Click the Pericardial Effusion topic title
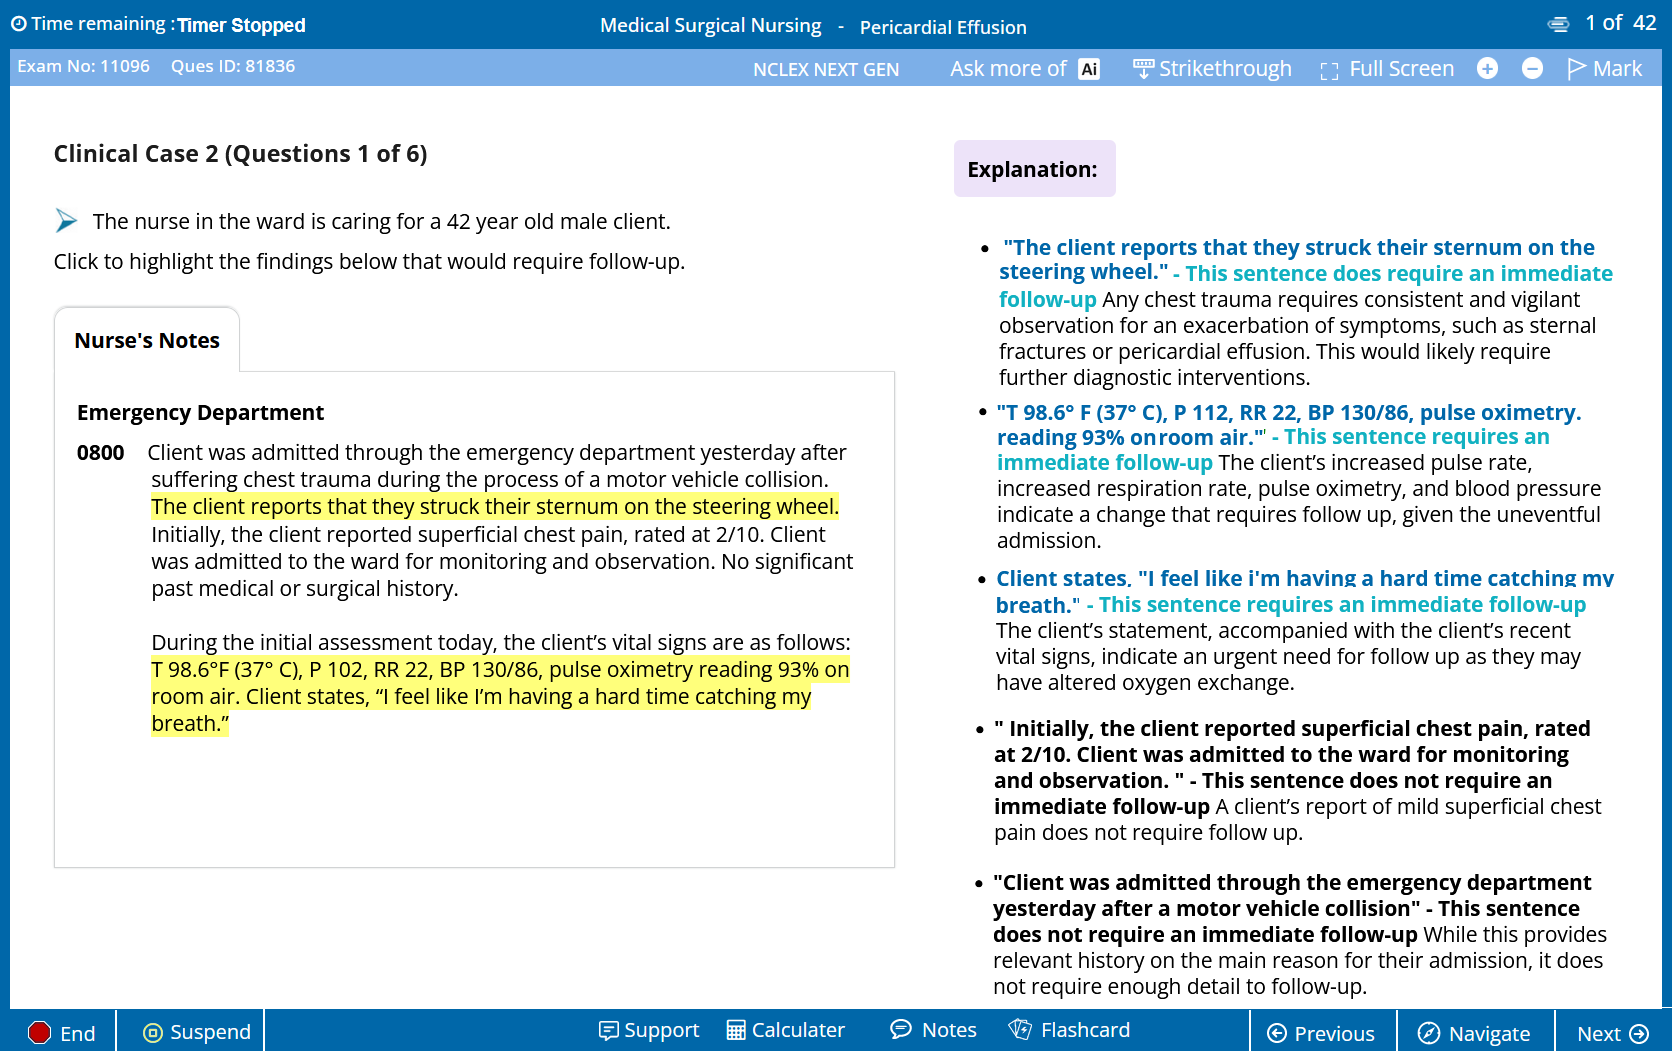This screenshot has height=1051, width=1672. (943, 27)
